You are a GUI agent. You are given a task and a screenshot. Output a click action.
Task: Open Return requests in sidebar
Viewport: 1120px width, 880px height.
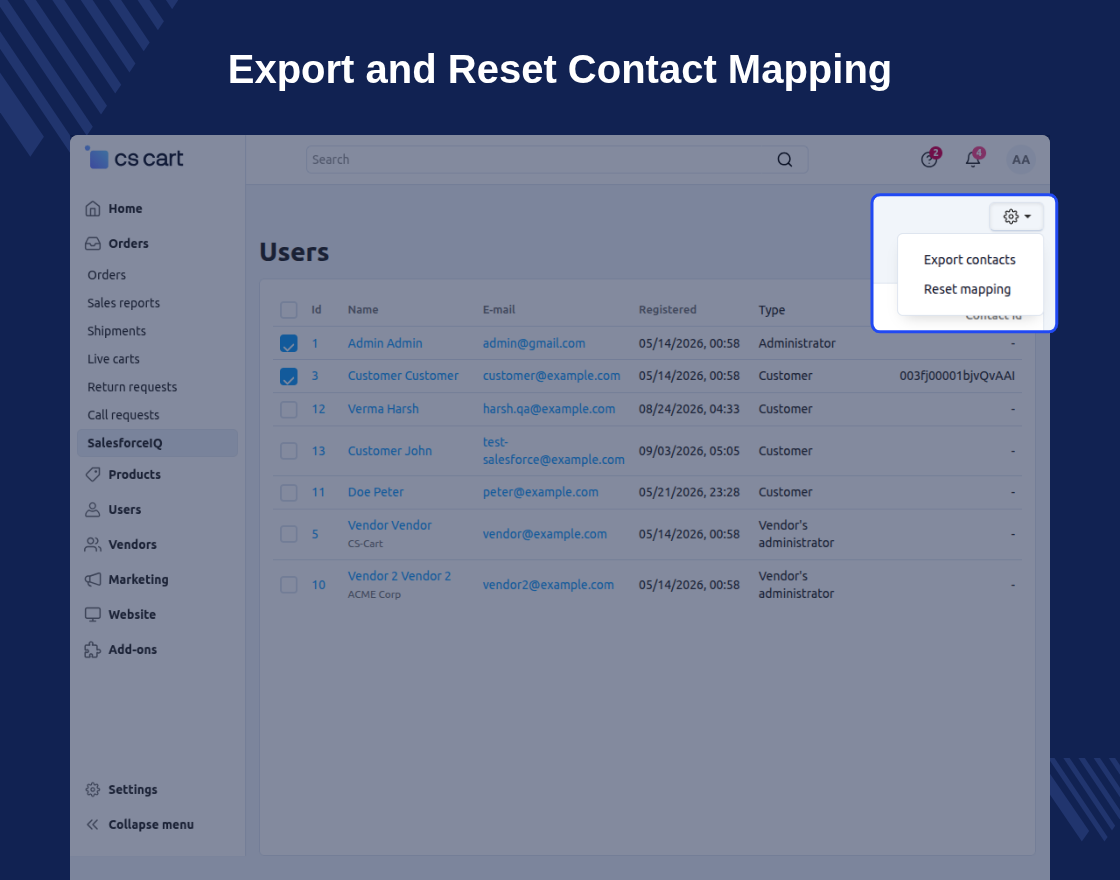pos(132,386)
